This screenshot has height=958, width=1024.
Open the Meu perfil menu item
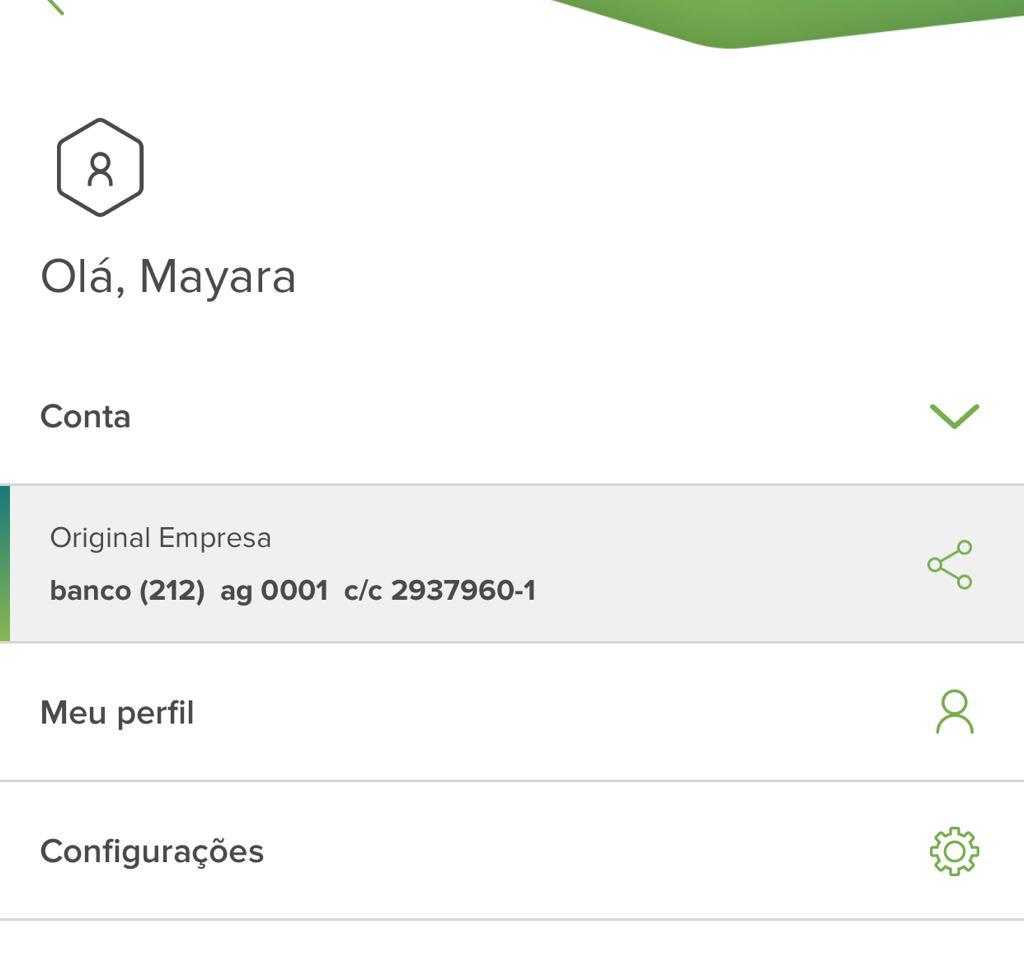(x=117, y=713)
